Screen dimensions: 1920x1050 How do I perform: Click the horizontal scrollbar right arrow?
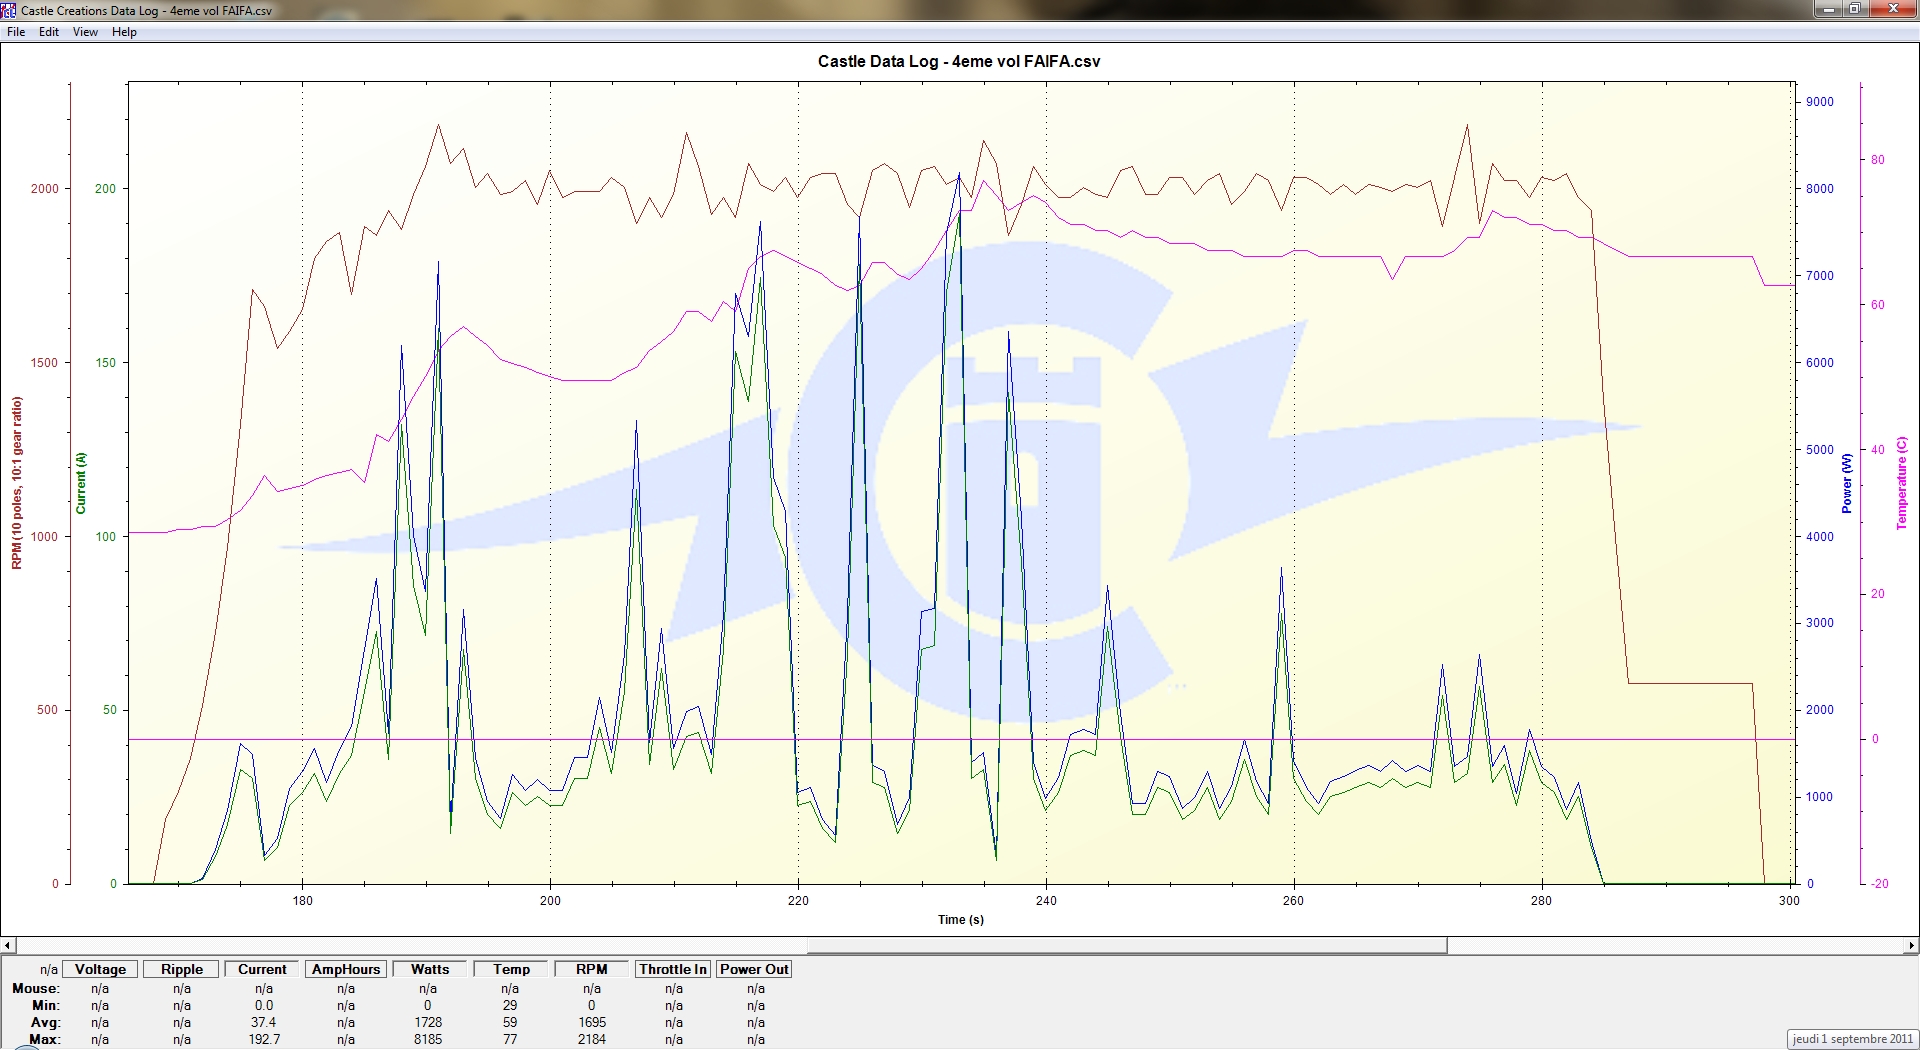[1911, 945]
